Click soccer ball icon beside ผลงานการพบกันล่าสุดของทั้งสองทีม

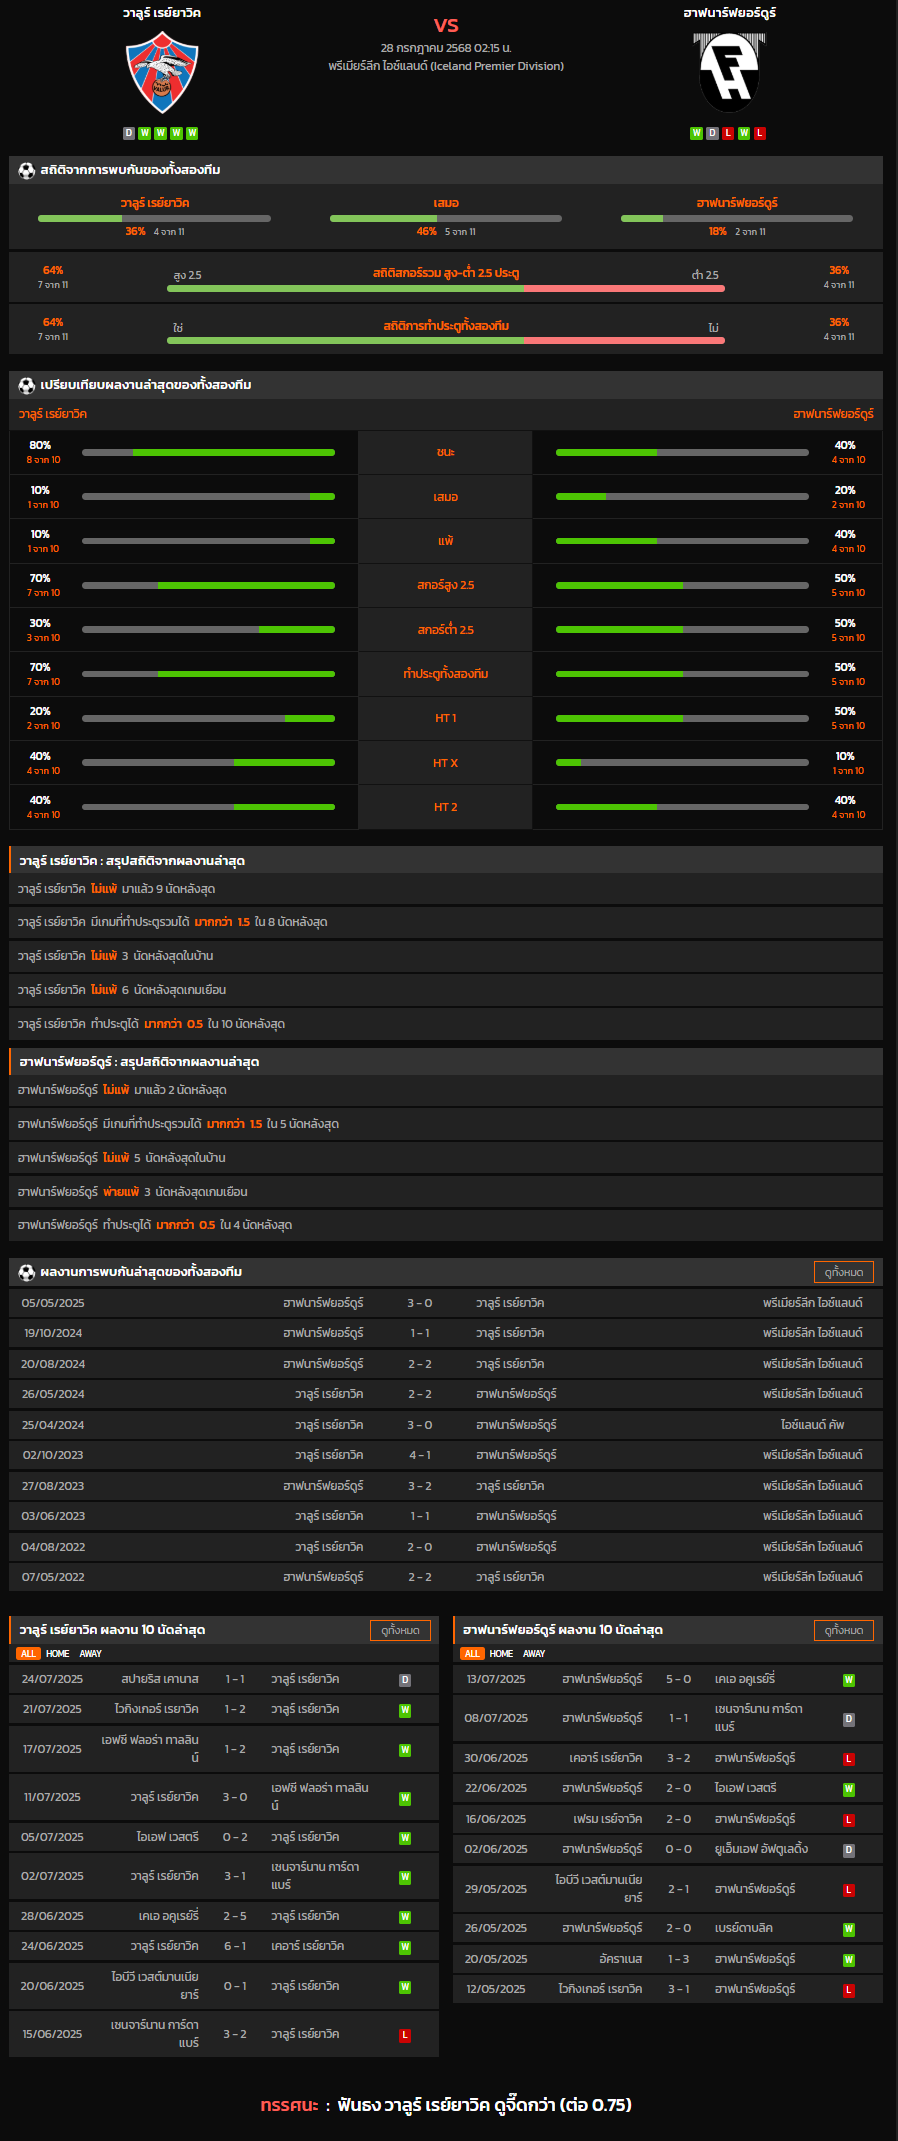click(x=27, y=1272)
